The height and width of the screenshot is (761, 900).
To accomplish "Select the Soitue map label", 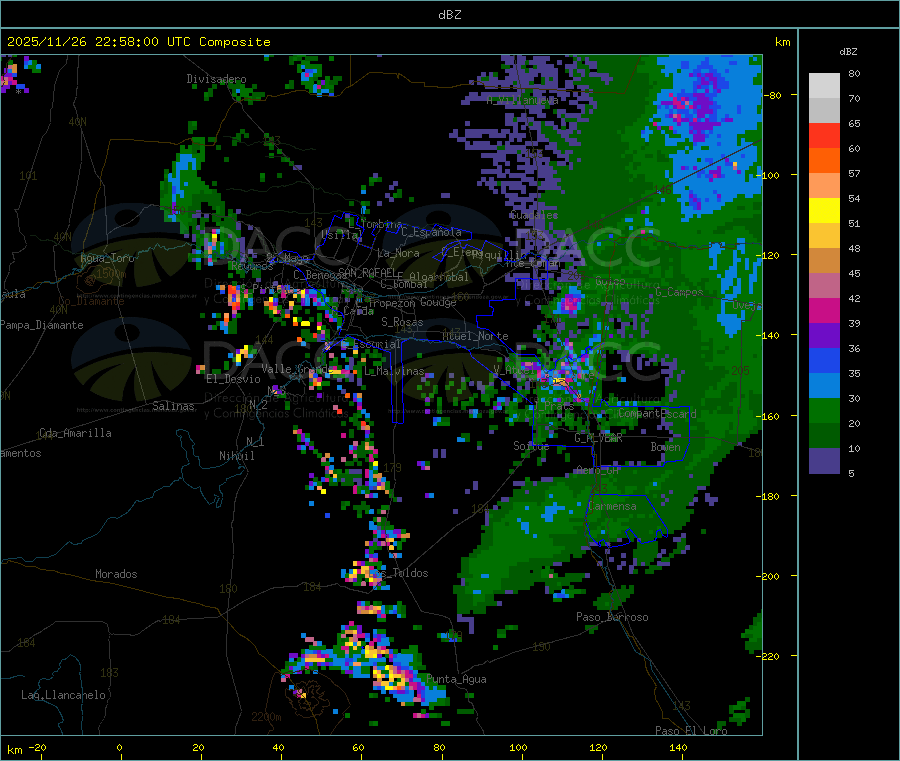I will 531,446.
